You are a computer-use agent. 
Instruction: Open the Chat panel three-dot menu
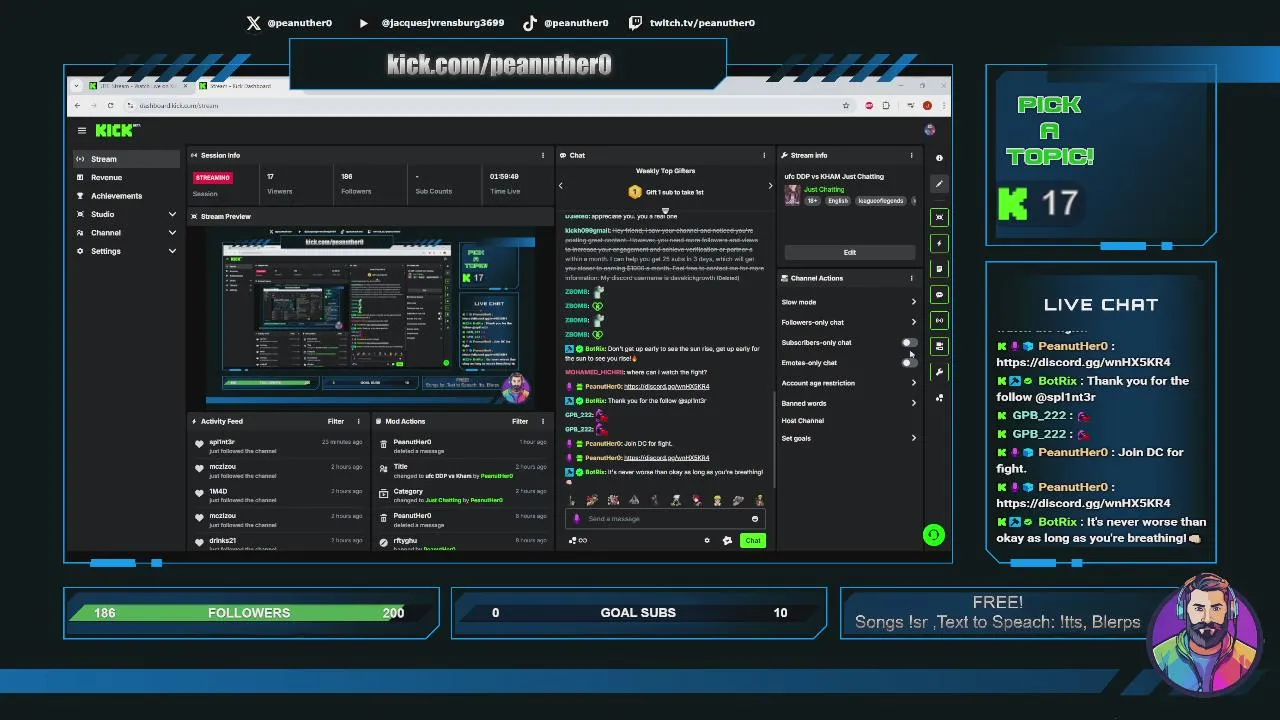point(764,155)
